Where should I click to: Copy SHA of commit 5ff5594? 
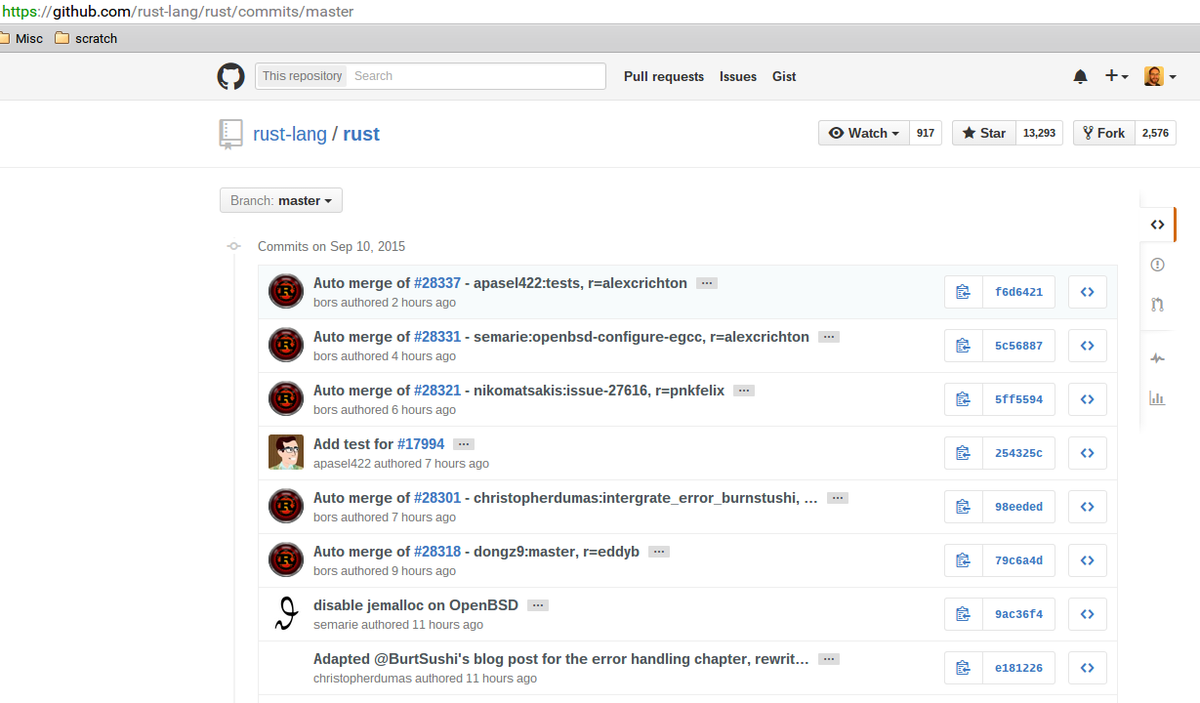[x=963, y=399]
